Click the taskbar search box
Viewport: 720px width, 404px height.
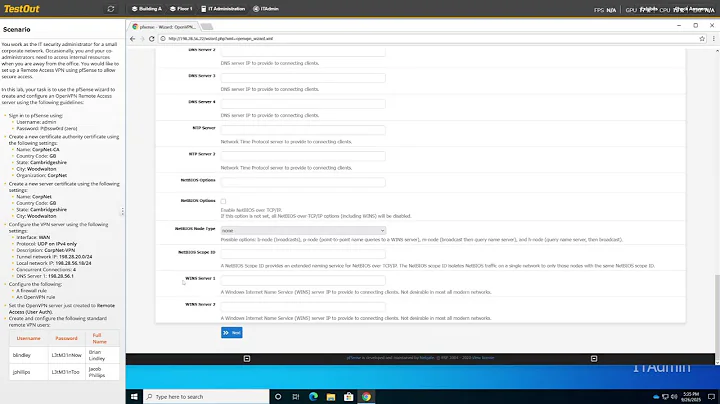click(206, 397)
